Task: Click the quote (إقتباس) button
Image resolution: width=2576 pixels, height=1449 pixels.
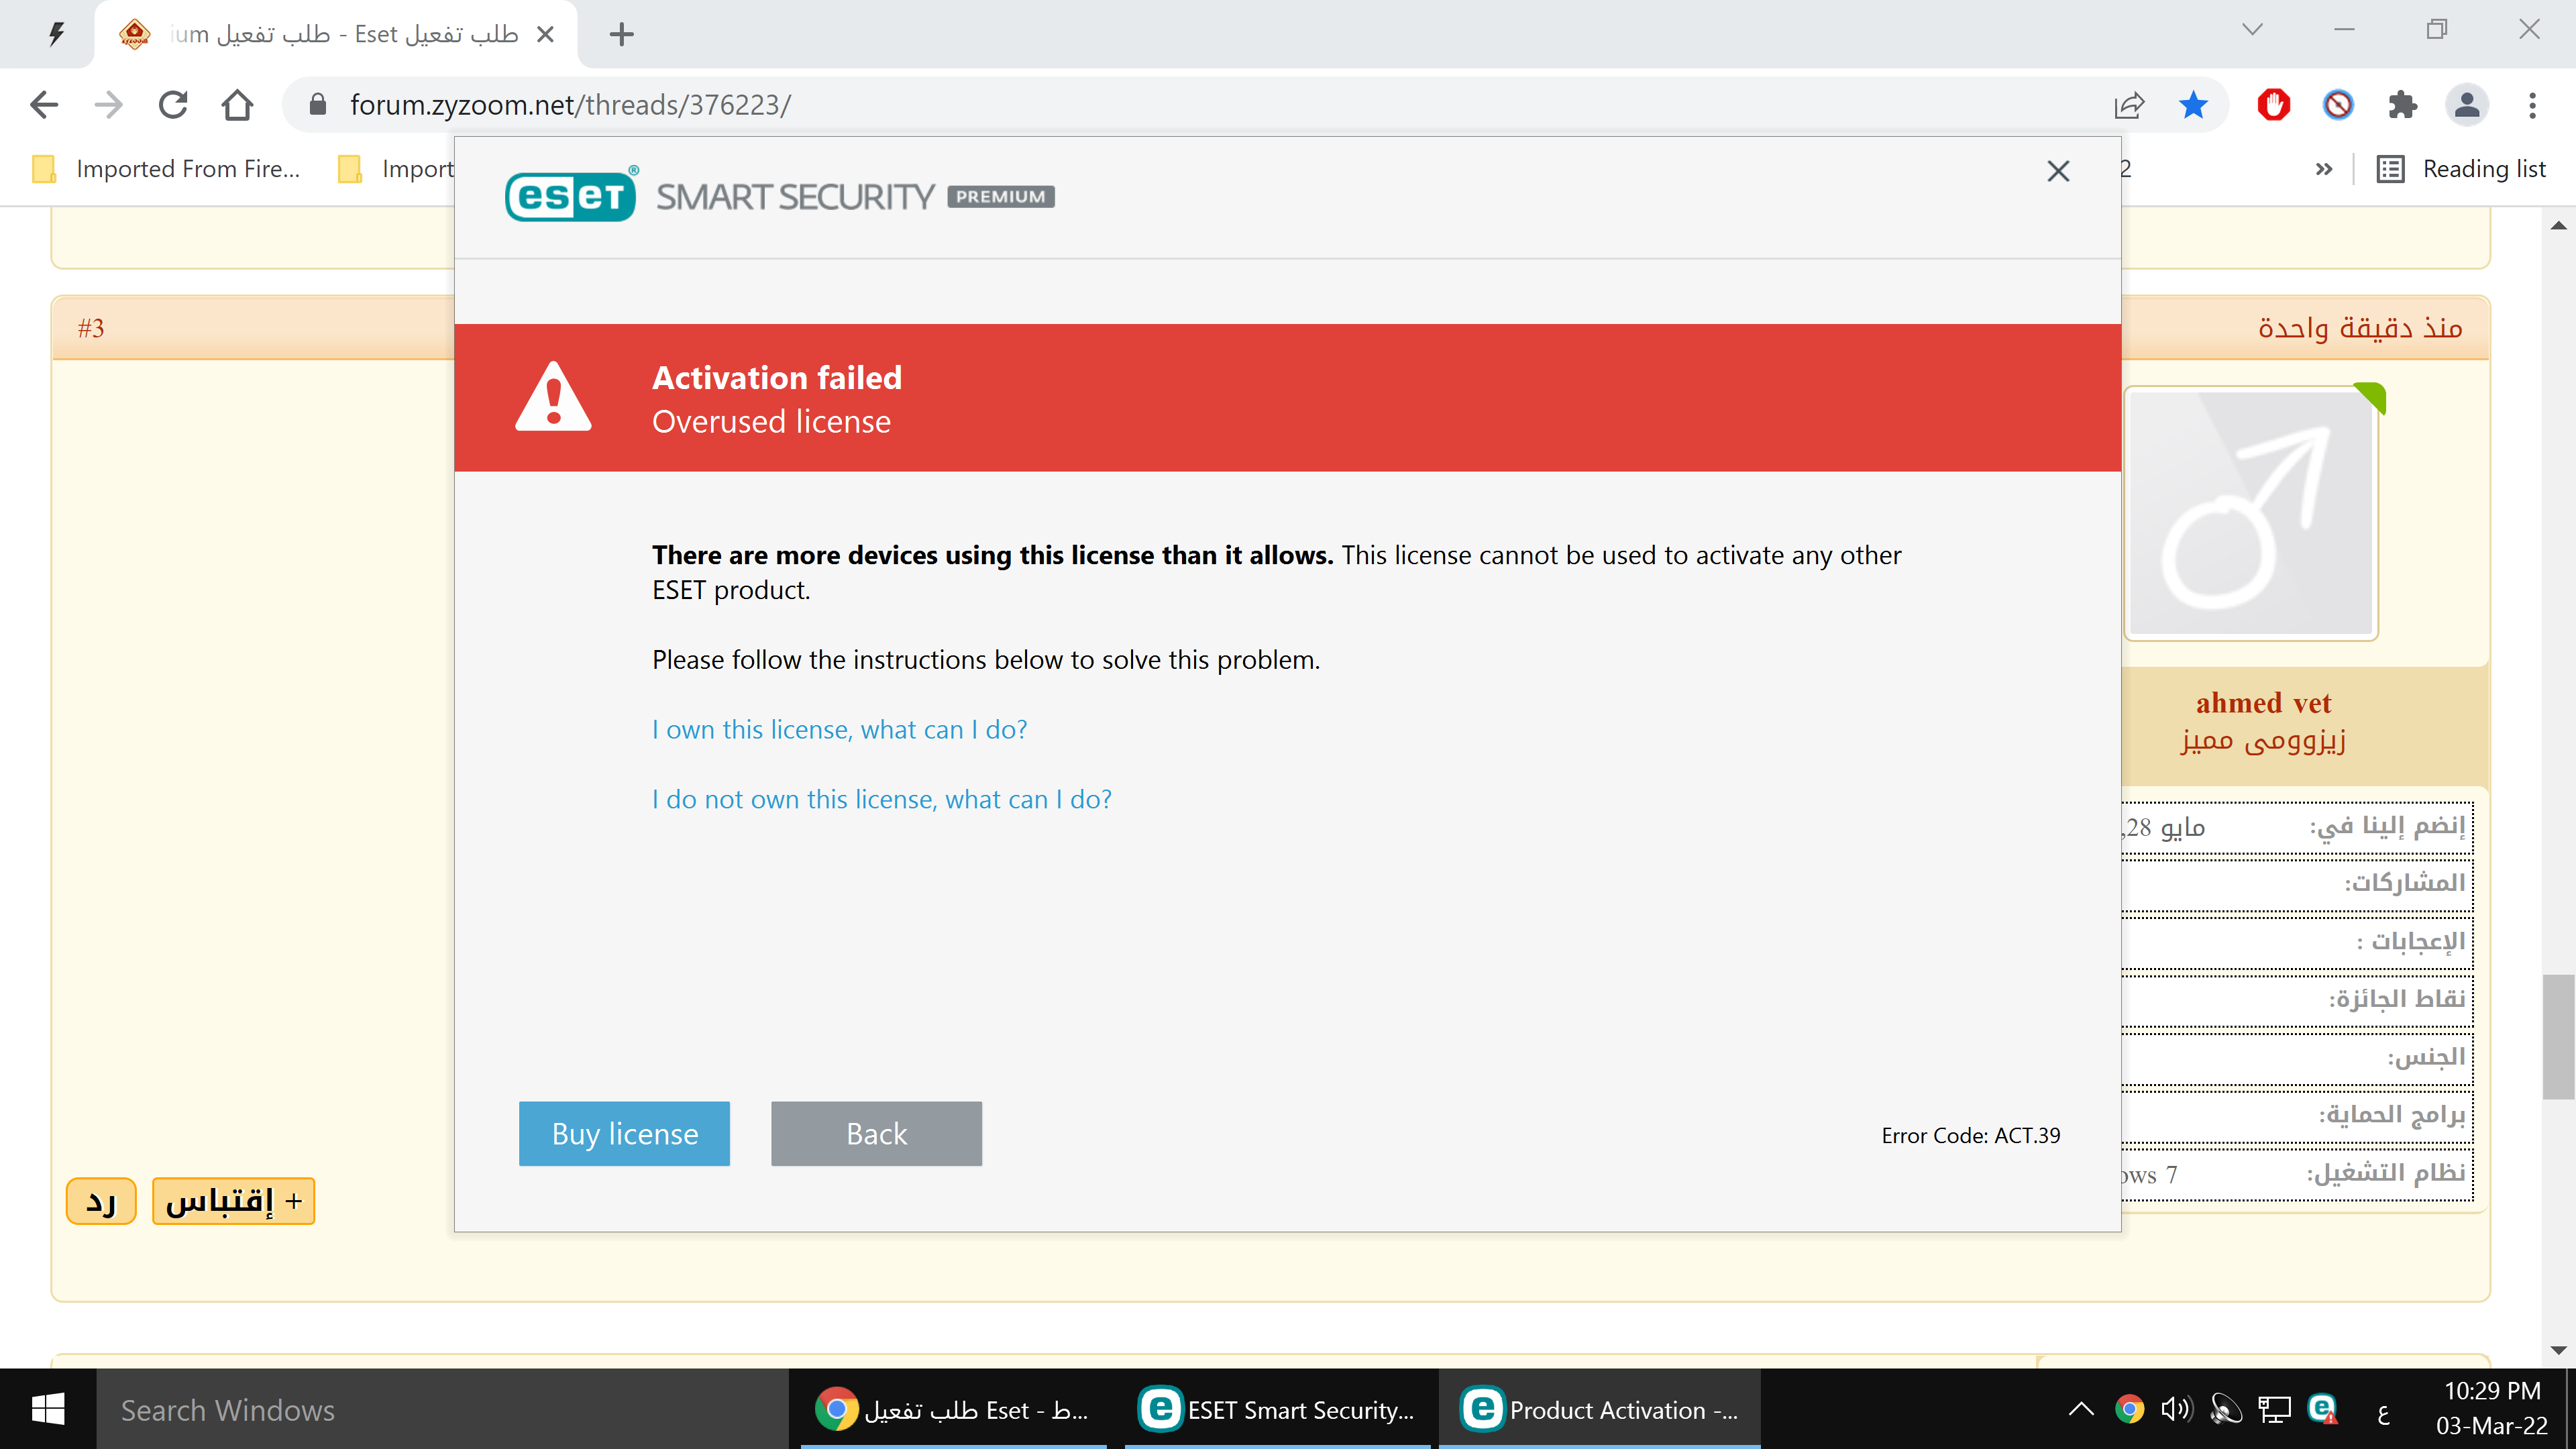Action: (233, 1200)
